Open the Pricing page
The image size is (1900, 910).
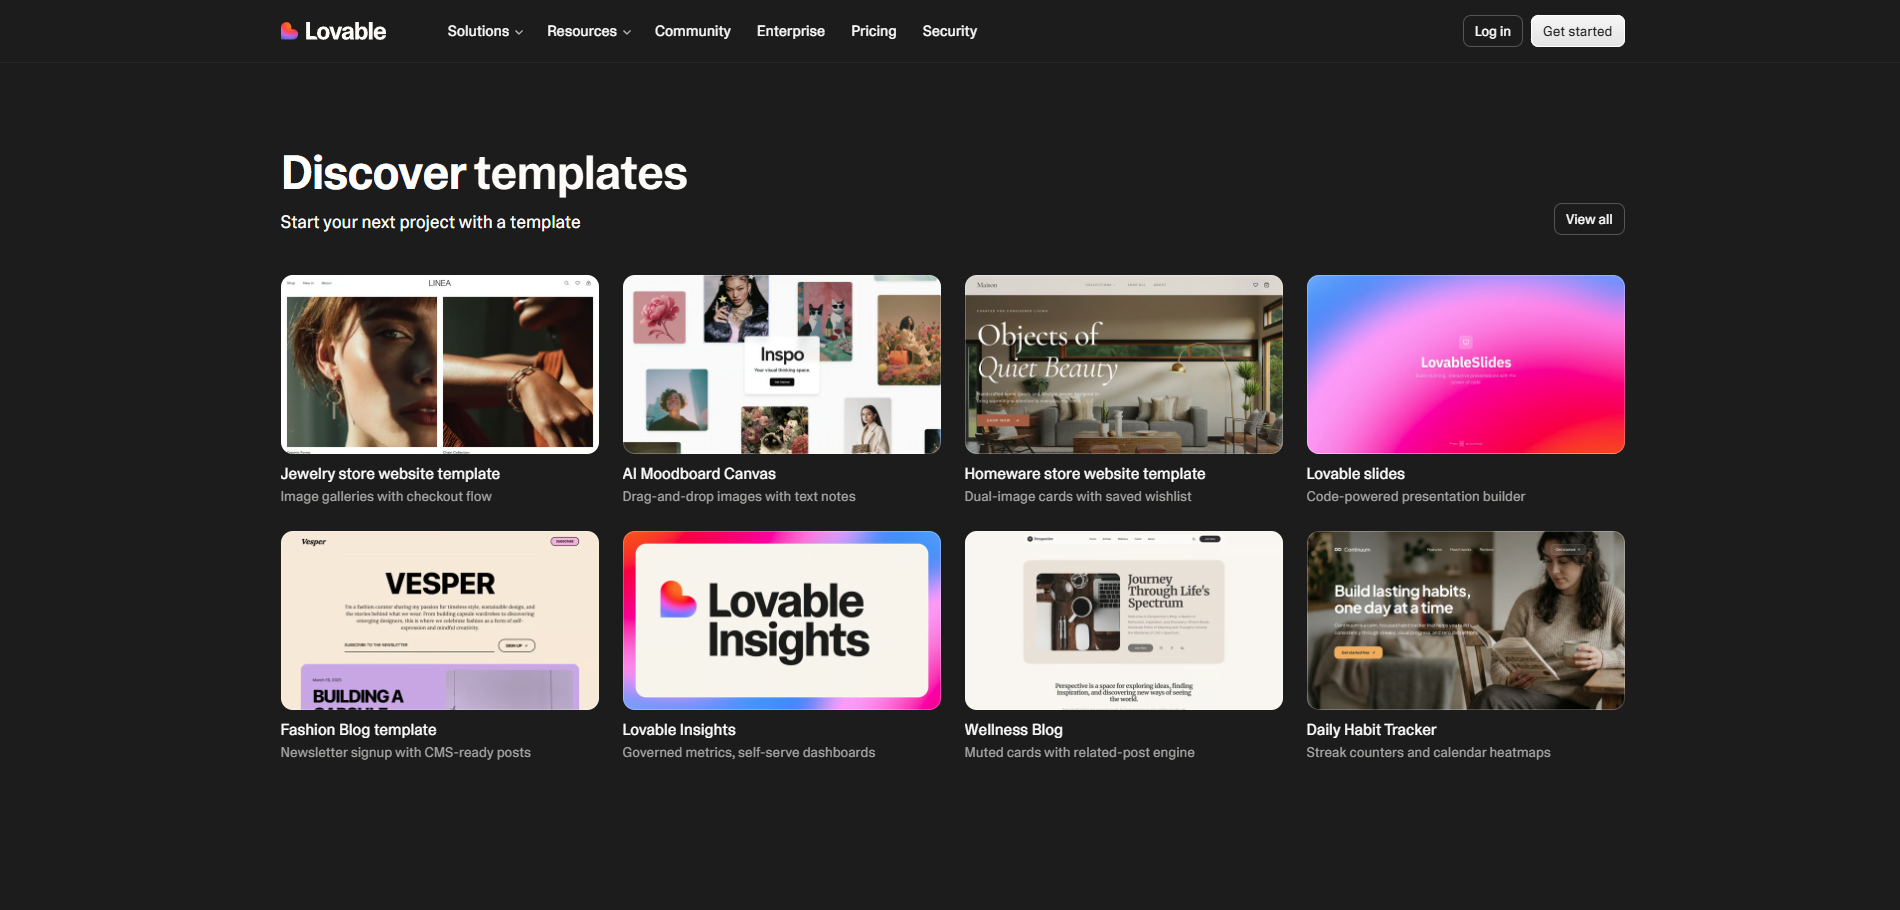pos(874,31)
